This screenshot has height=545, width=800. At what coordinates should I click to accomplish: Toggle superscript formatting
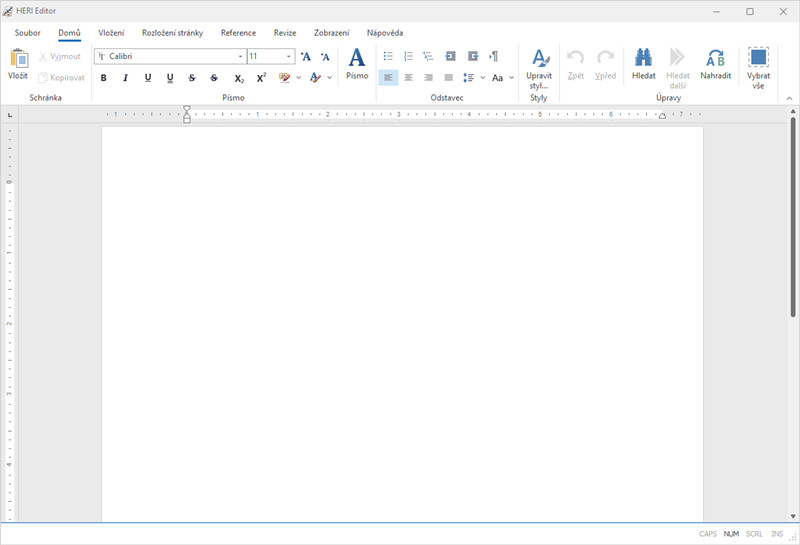point(261,78)
